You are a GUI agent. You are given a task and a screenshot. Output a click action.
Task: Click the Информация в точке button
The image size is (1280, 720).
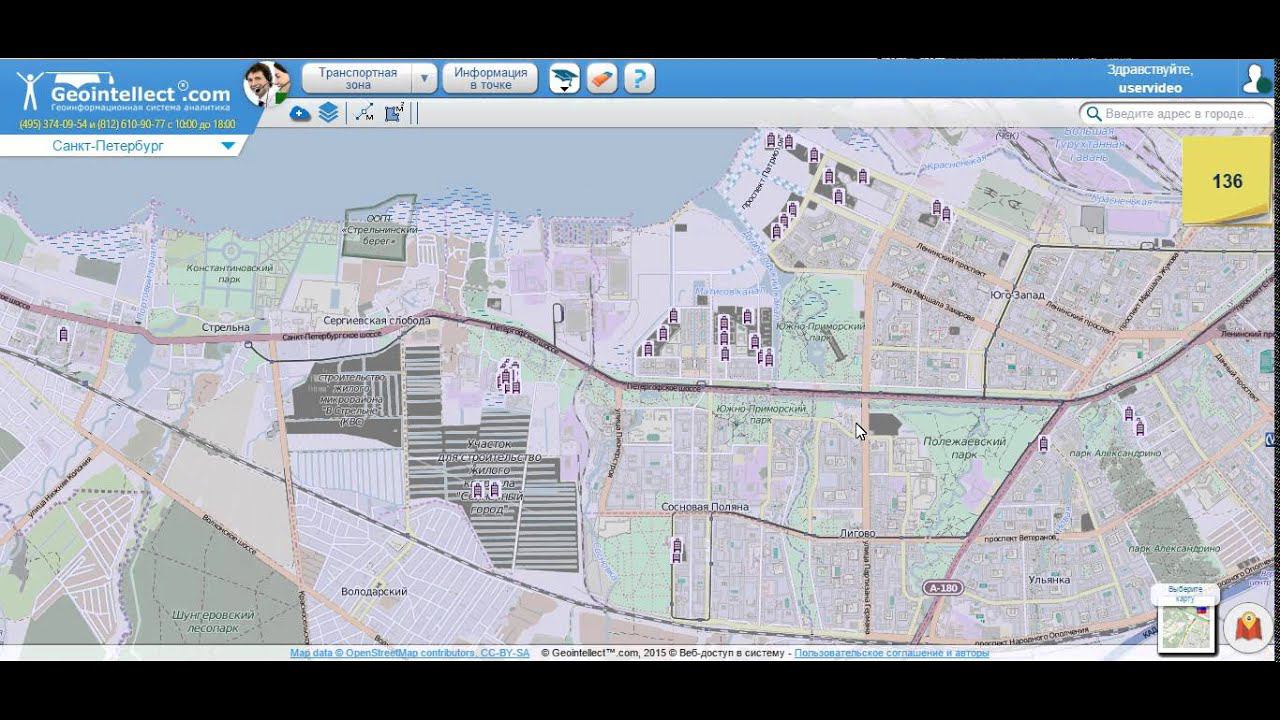click(490, 78)
